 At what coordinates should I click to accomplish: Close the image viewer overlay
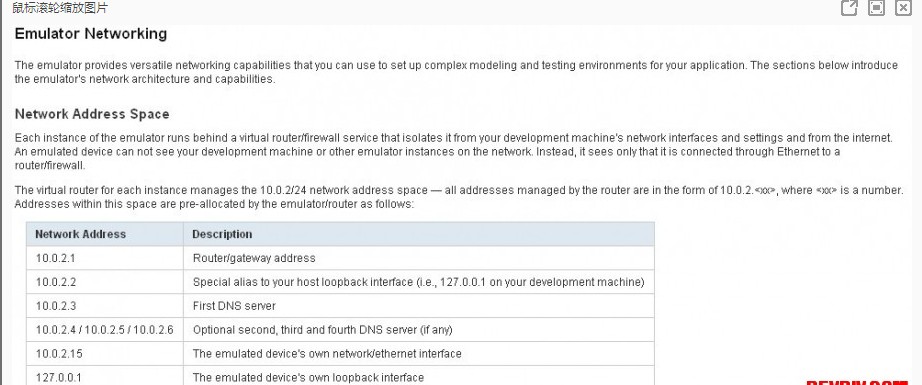tap(903, 8)
